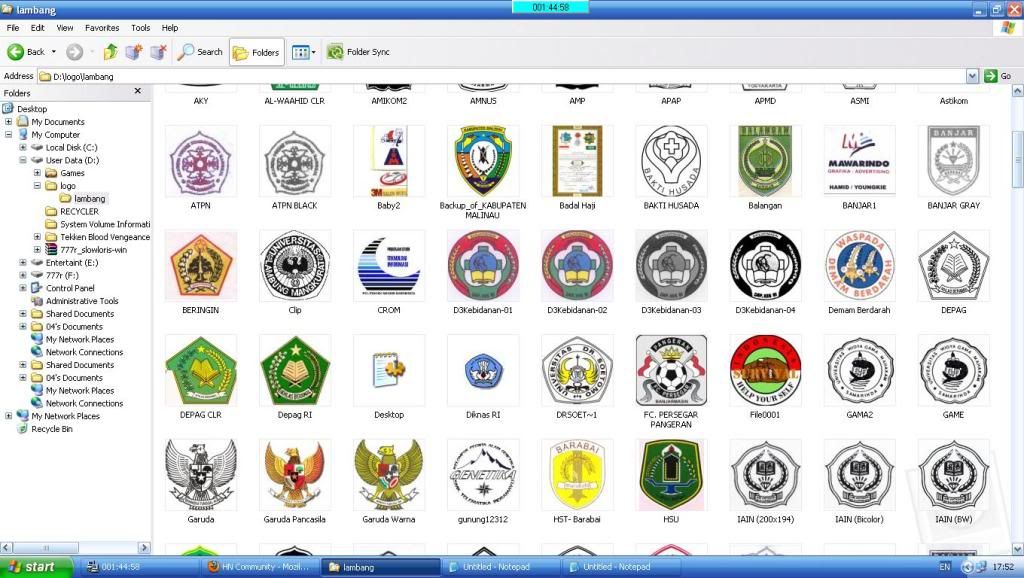Expand Tekken Blood Vengeance folder node

click(x=37, y=237)
